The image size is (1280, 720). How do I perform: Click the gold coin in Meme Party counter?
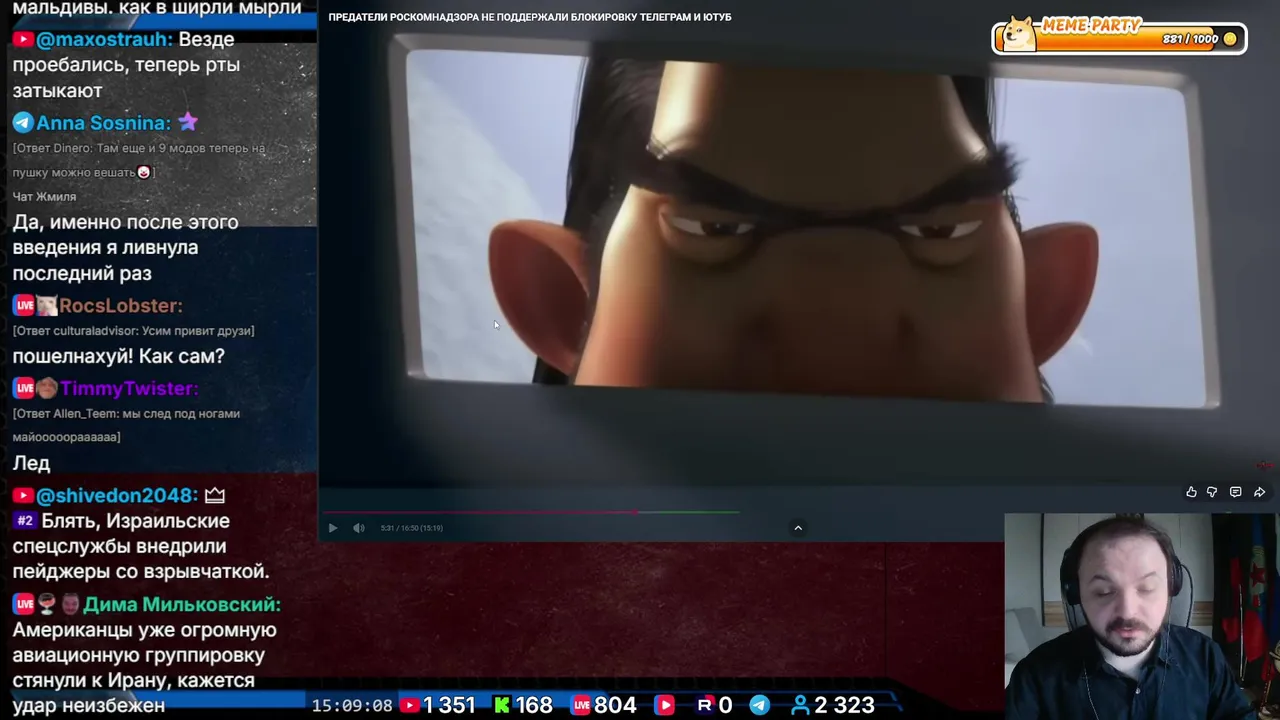pos(1230,39)
